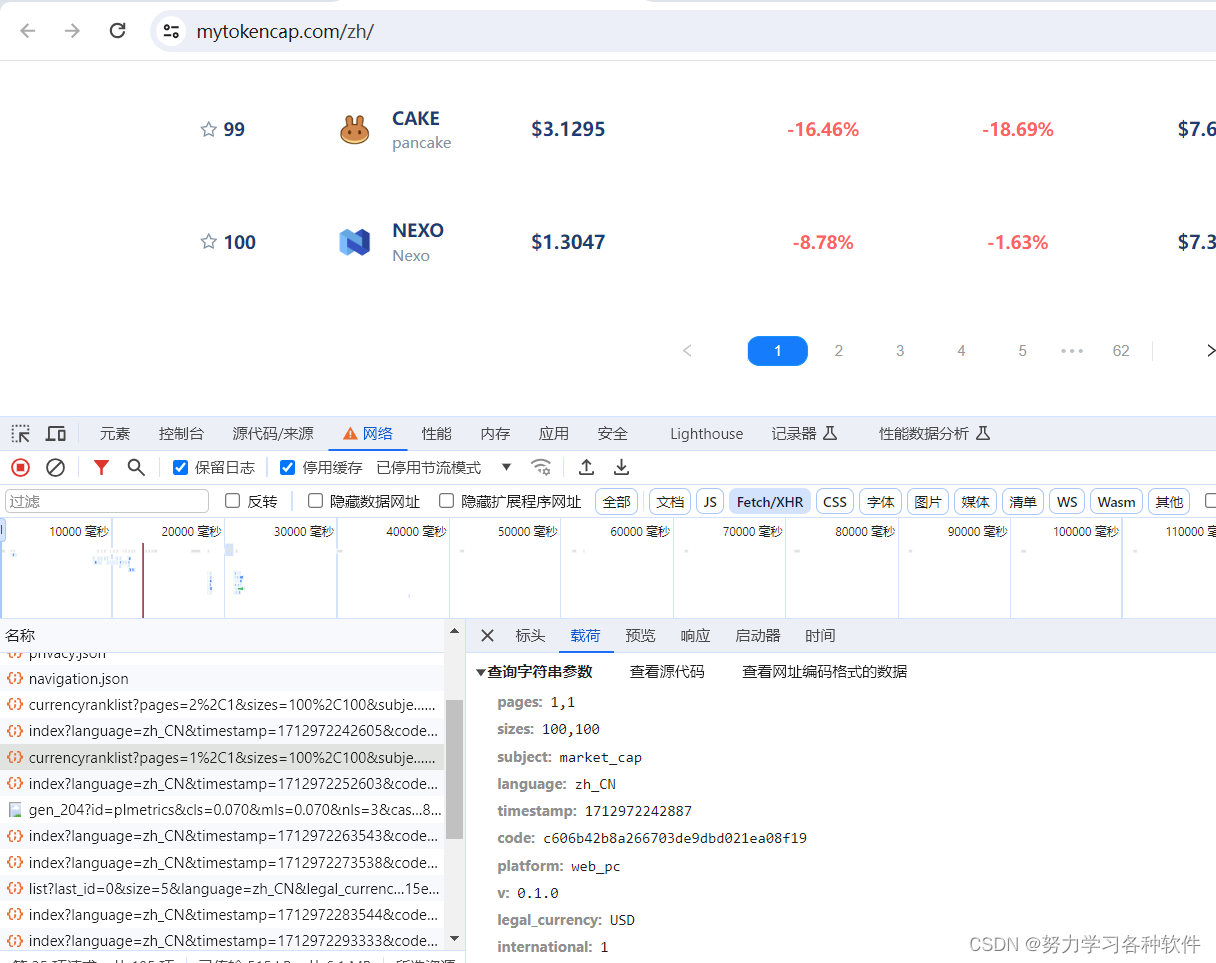Open the 安全 DevTools tab
Image resolution: width=1216 pixels, height=963 pixels.
[x=613, y=434]
